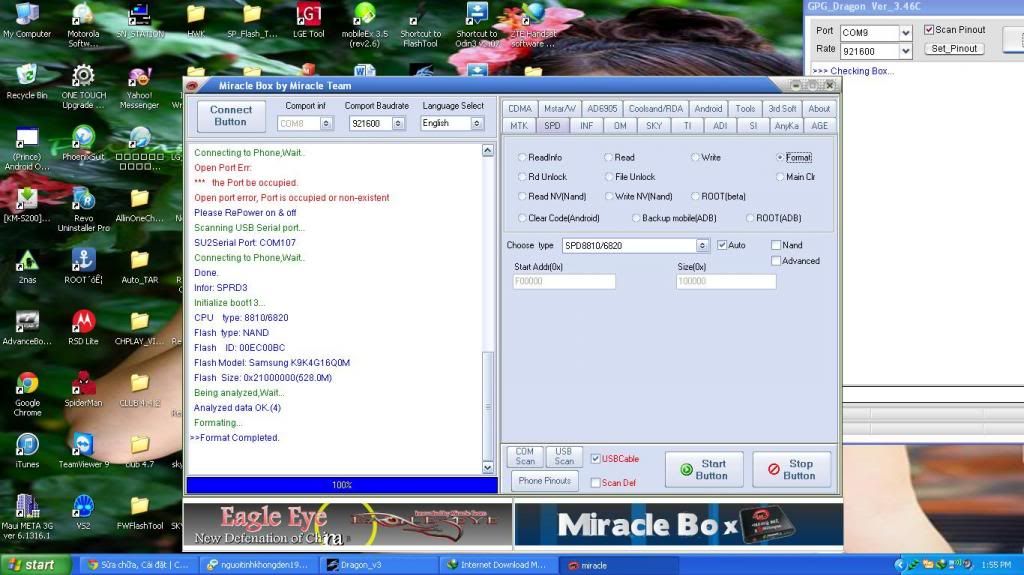Click the Connect Button
This screenshot has height=575, width=1024.
click(231, 116)
